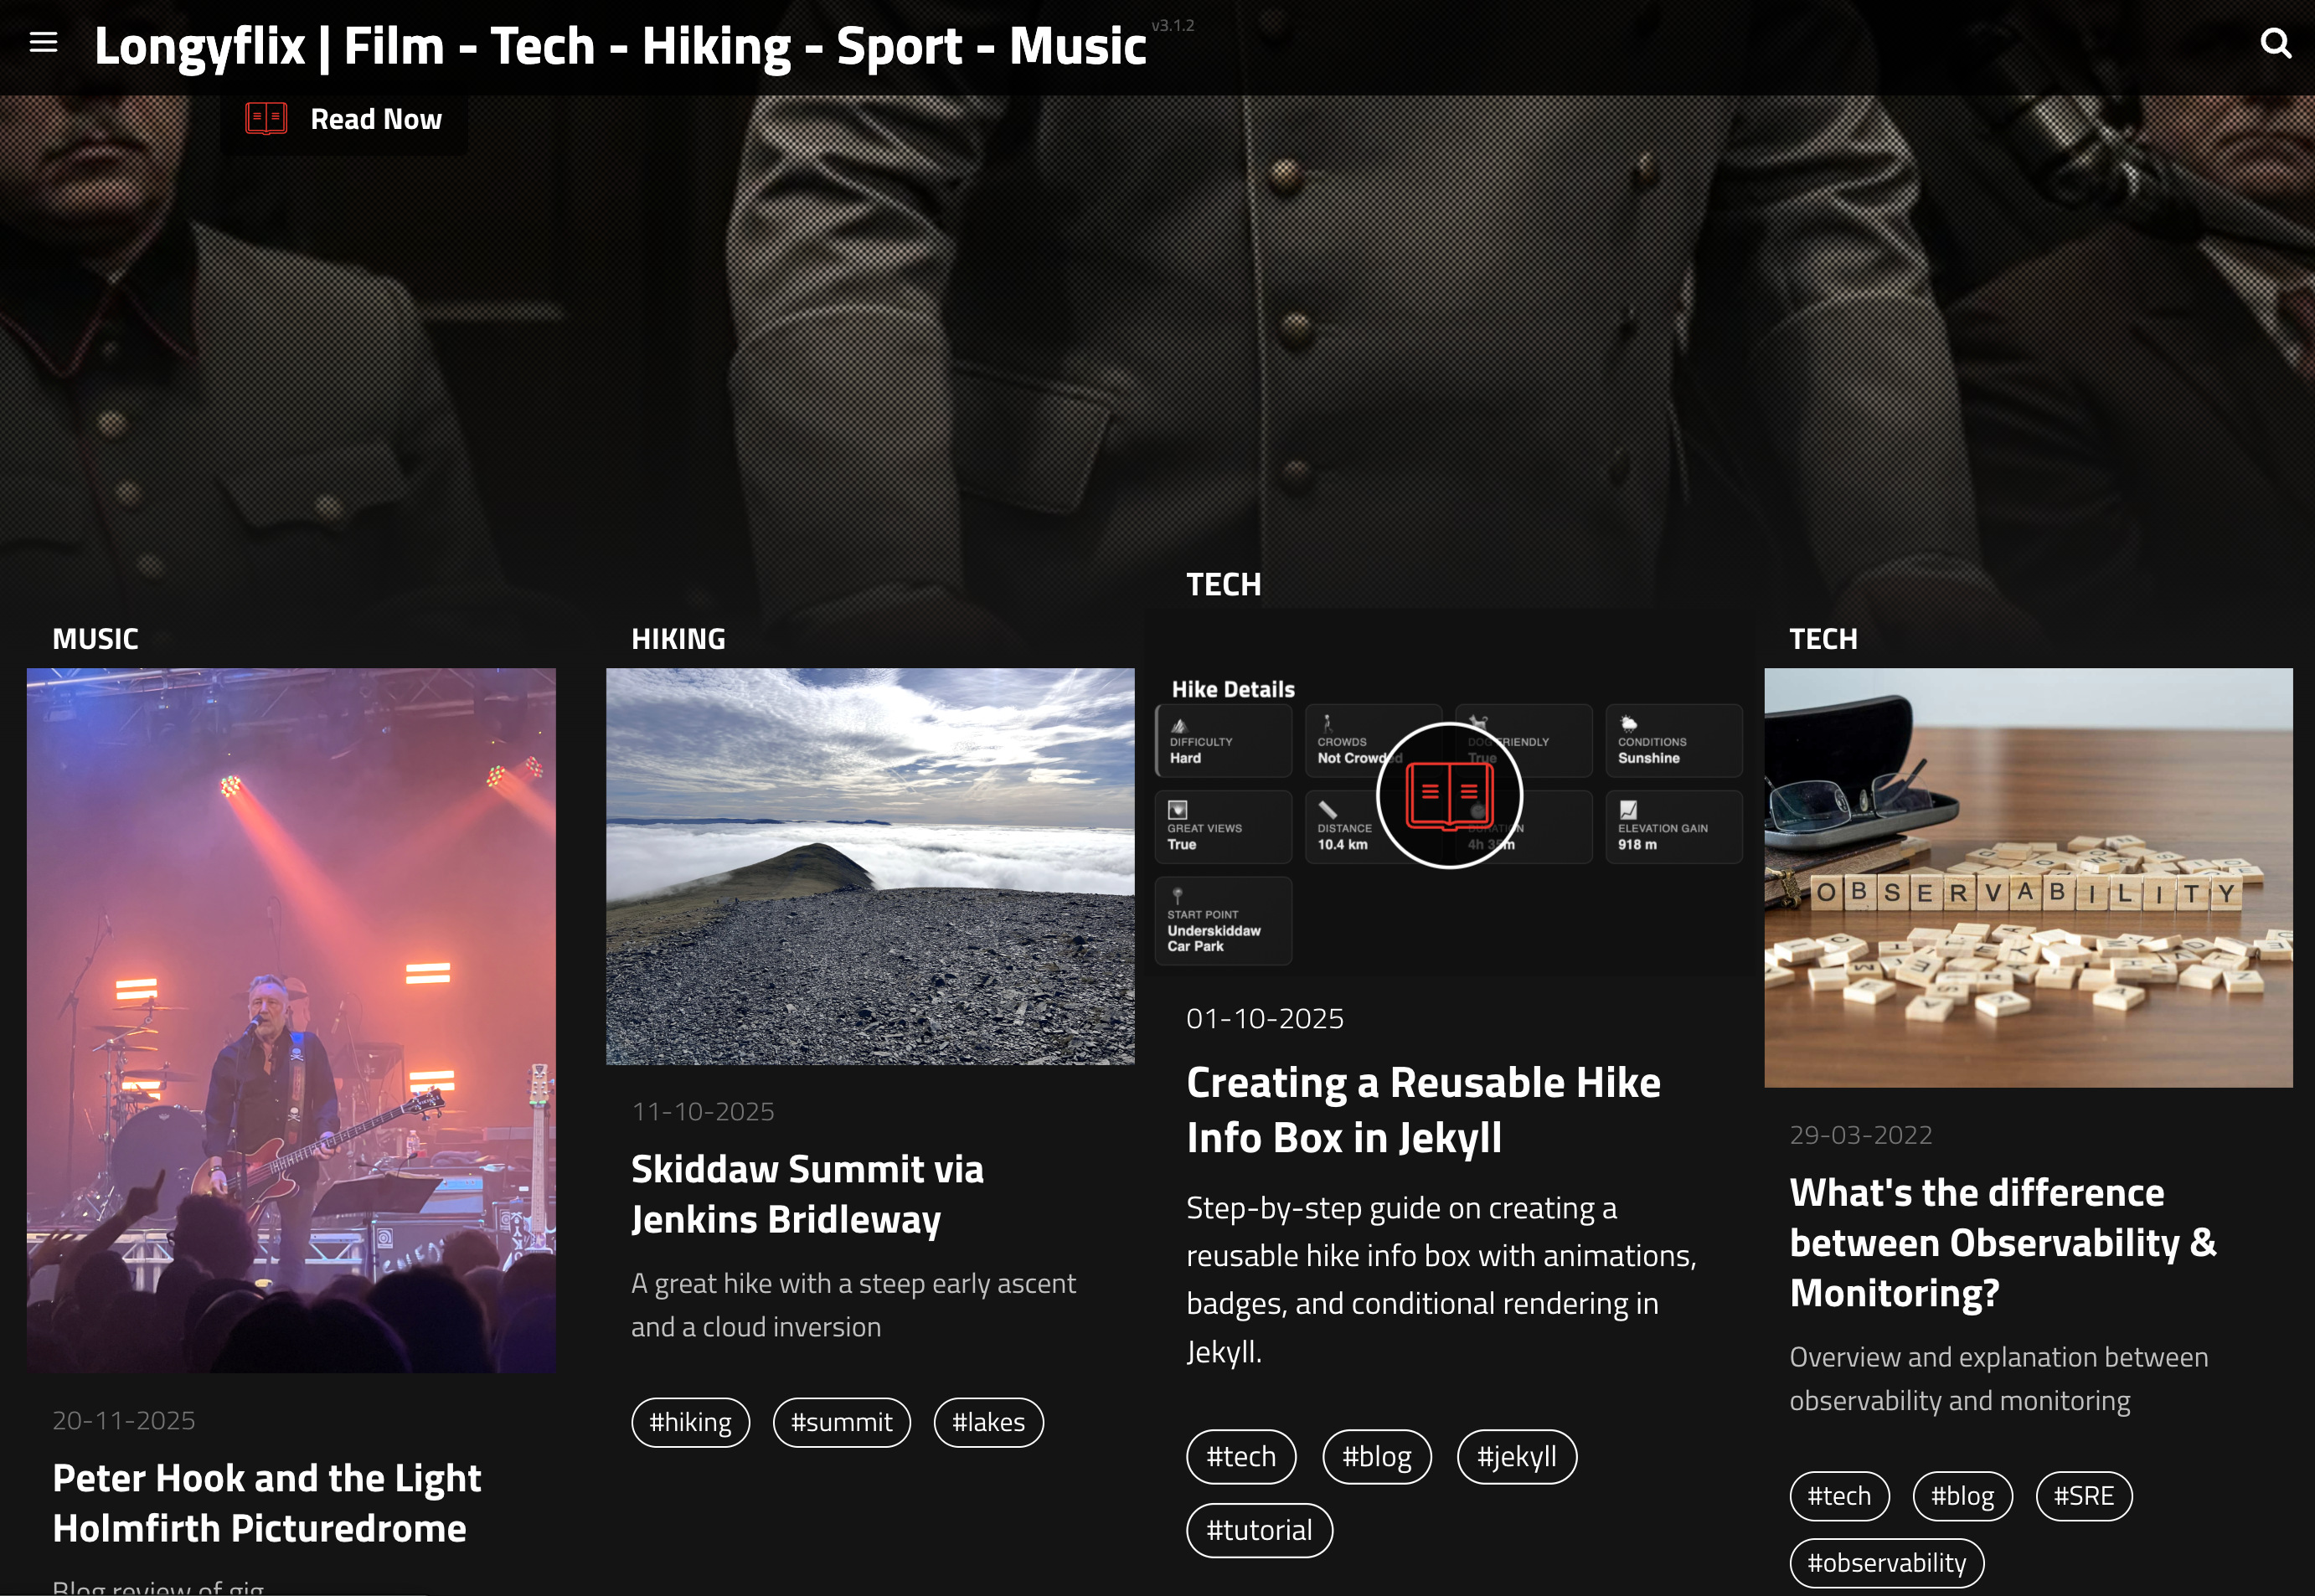This screenshot has width=2315, height=1596.
Task: Select the #summit tag
Action: pyautogui.click(x=841, y=1422)
